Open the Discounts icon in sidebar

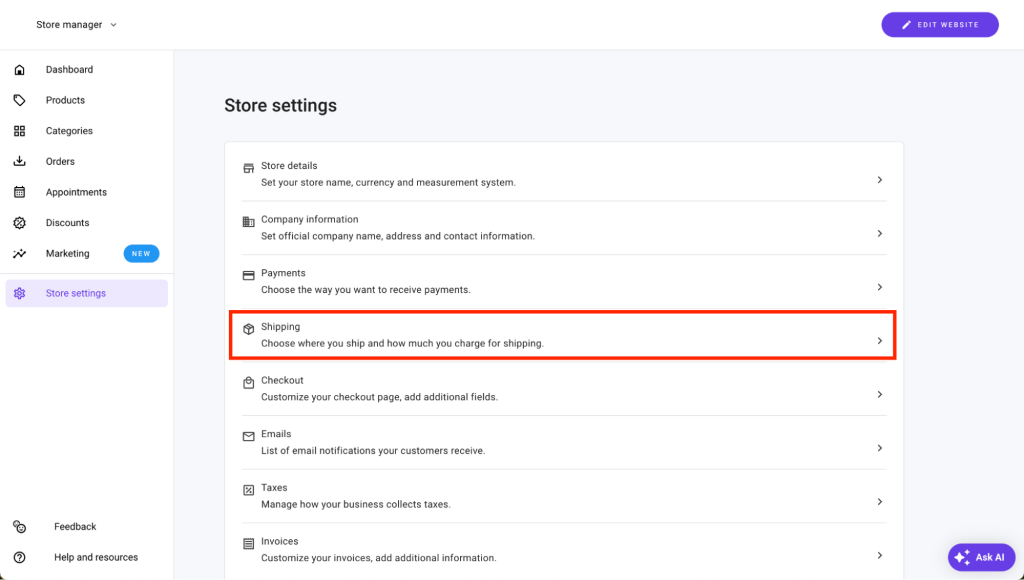(x=20, y=222)
